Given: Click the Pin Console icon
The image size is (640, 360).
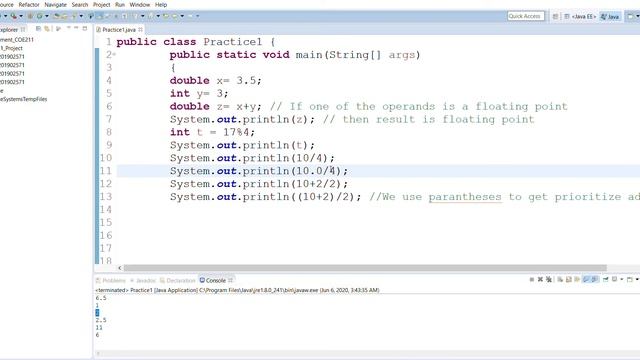Looking at the screenshot, I should point(606,280).
